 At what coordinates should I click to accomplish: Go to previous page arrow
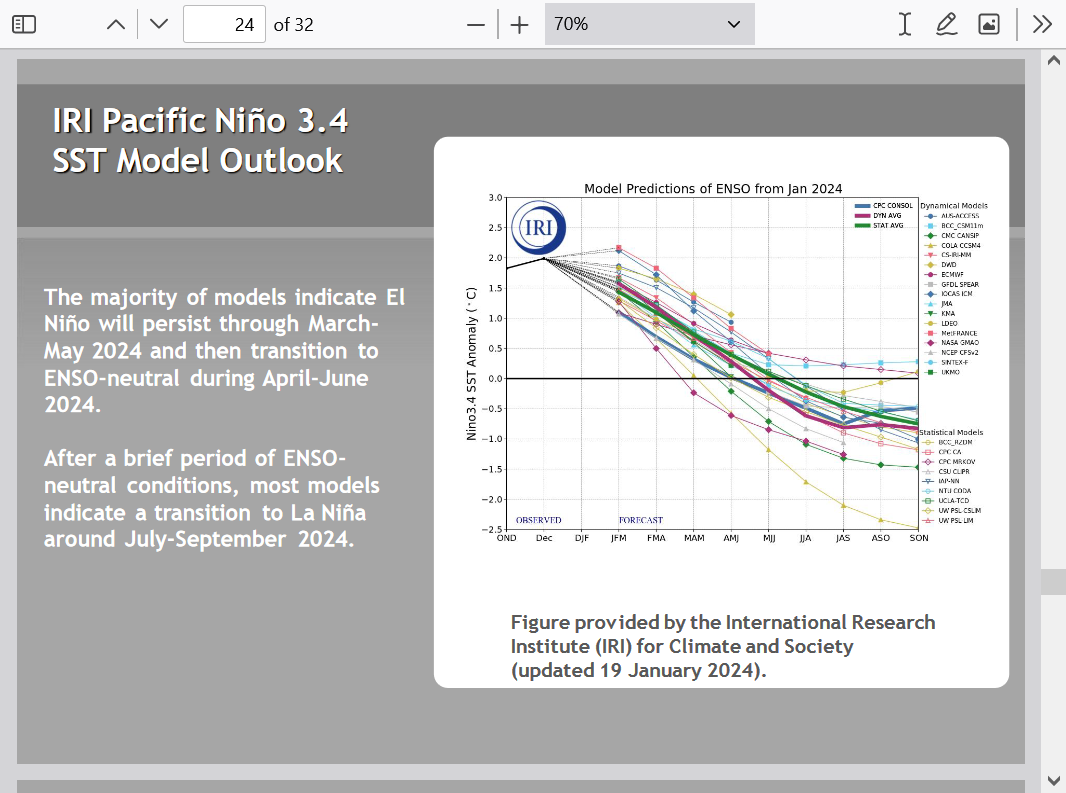click(x=116, y=24)
